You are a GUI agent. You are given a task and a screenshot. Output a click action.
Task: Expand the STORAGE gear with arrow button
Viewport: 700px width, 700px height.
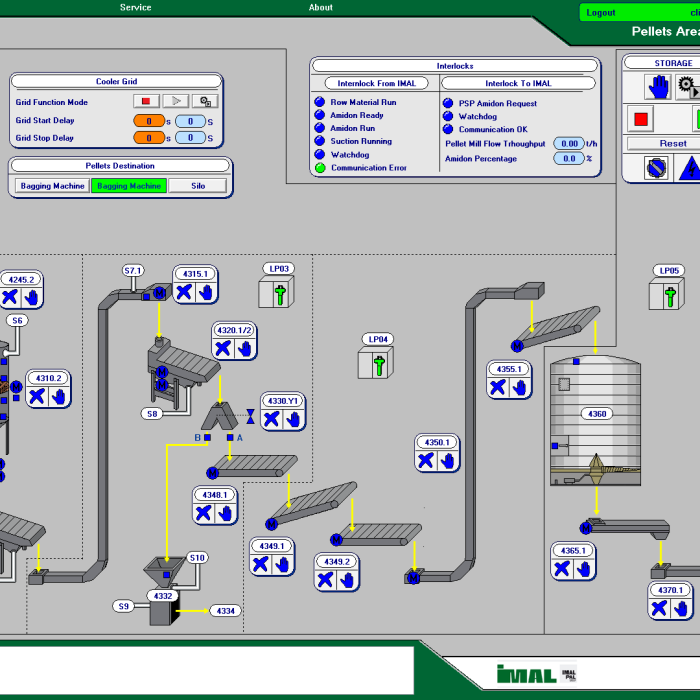[x=687, y=87]
